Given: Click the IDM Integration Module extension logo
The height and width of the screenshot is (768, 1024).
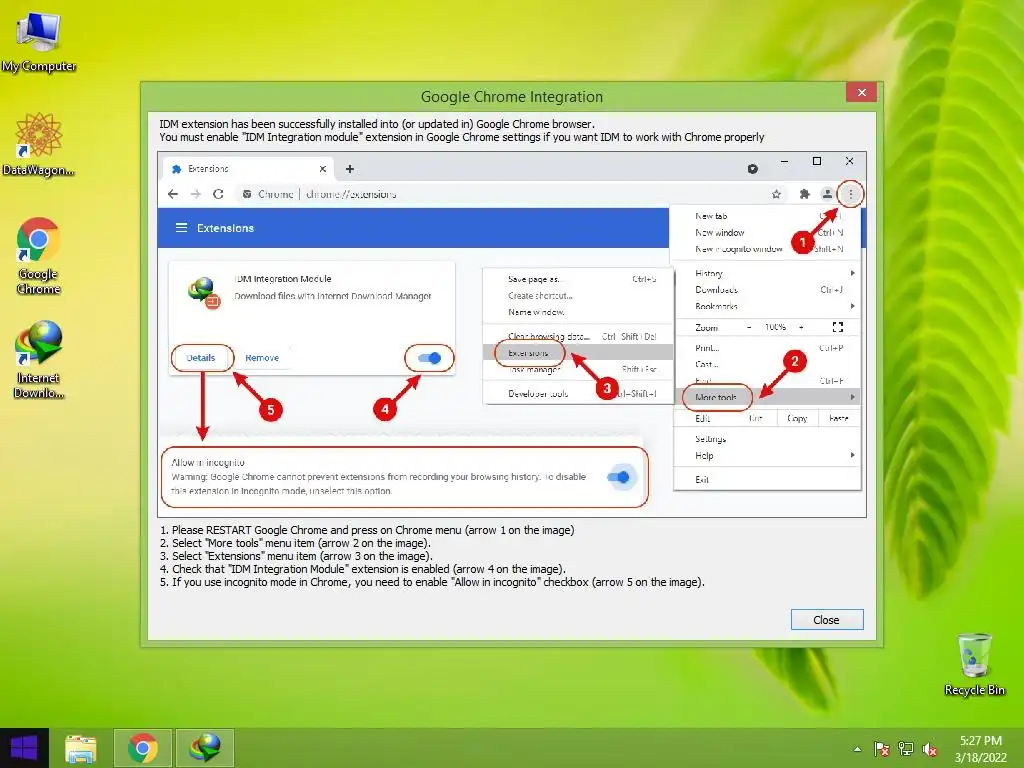Looking at the screenshot, I should coord(204,292).
